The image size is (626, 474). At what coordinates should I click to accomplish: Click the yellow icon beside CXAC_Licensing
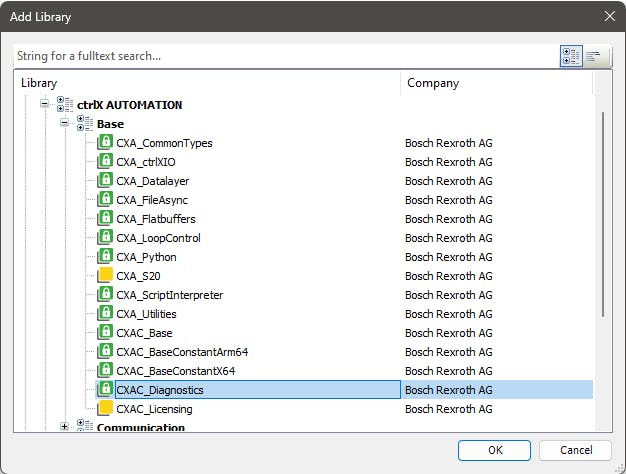pos(105,408)
